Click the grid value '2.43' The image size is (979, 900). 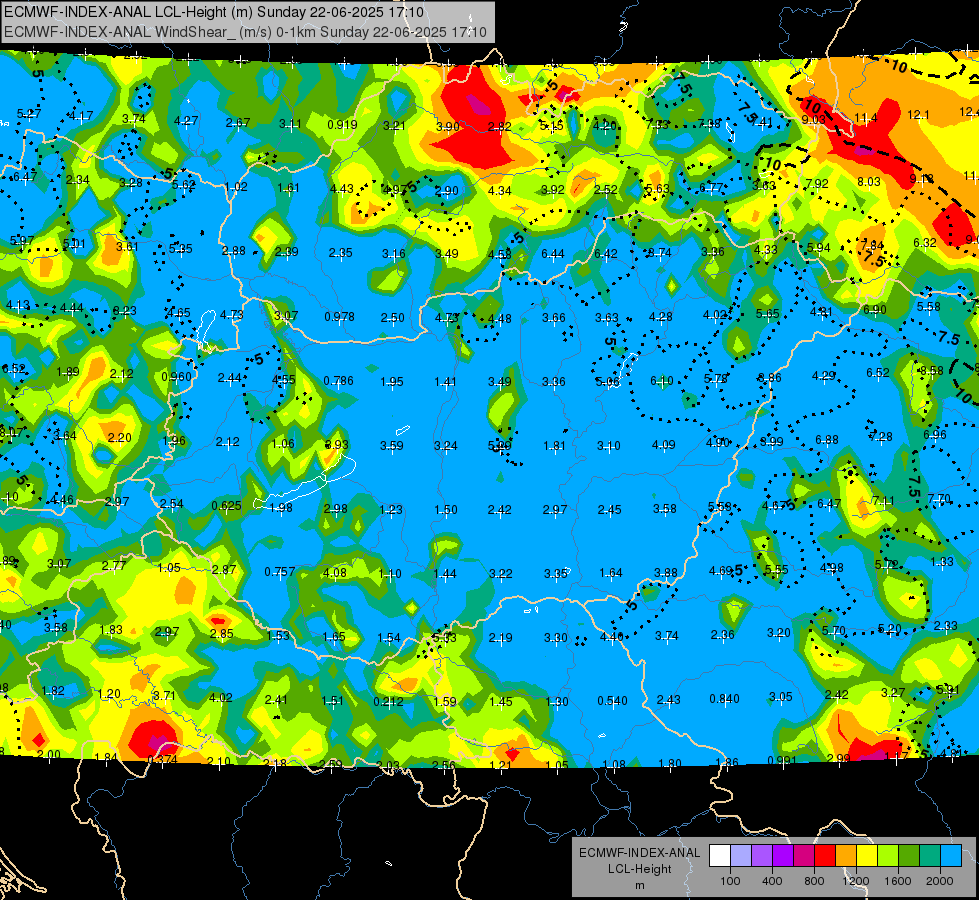(x=669, y=700)
